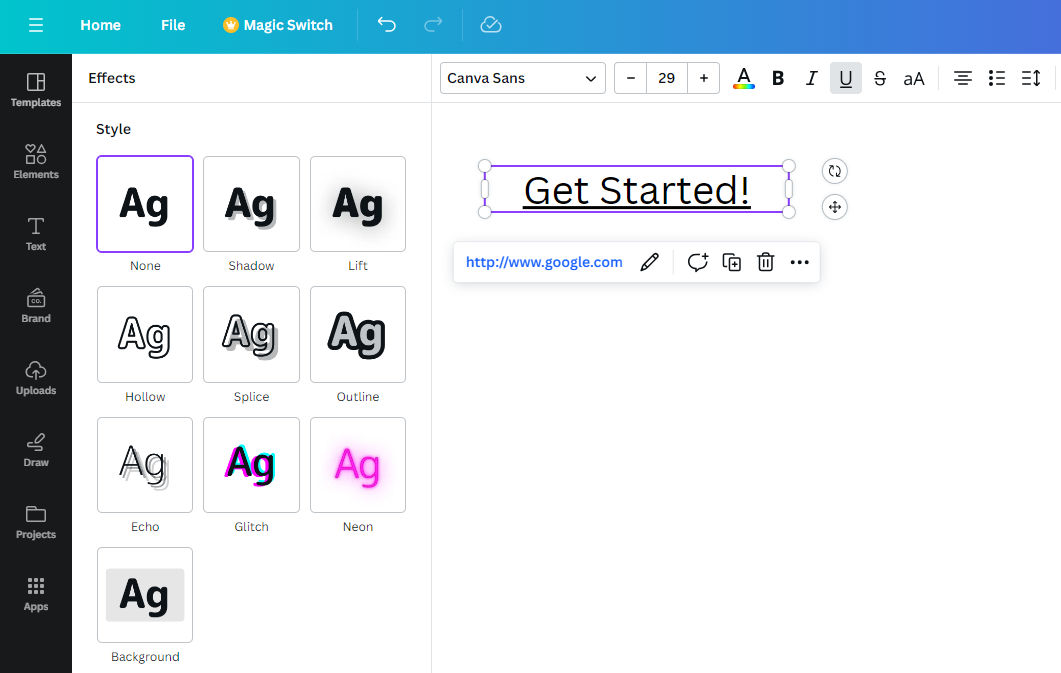Click the rotate handle beside text box
Image resolution: width=1061 pixels, height=673 pixels.
[834, 171]
